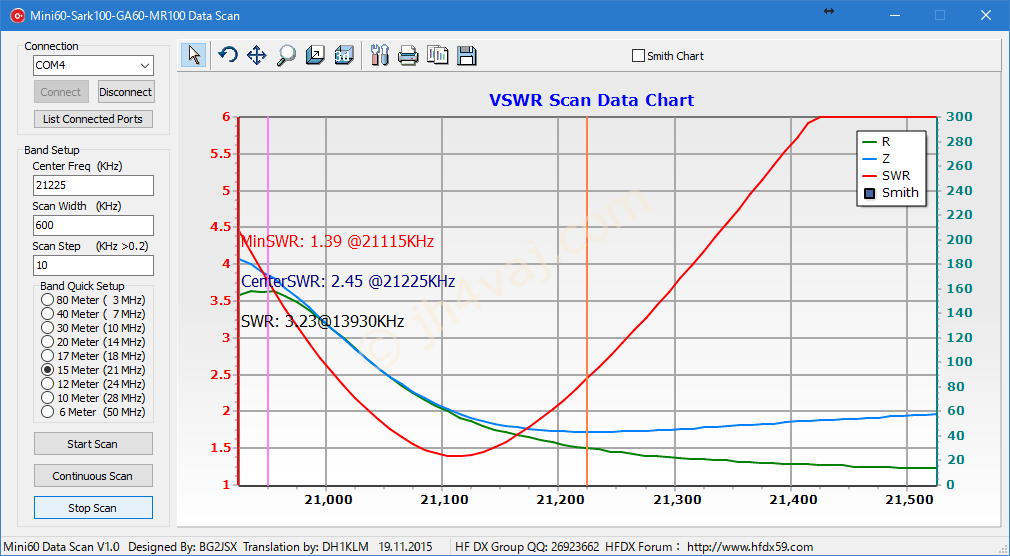Select the magnifier zoom tool
This screenshot has width=1010, height=556.
pyautogui.click(x=285, y=55)
